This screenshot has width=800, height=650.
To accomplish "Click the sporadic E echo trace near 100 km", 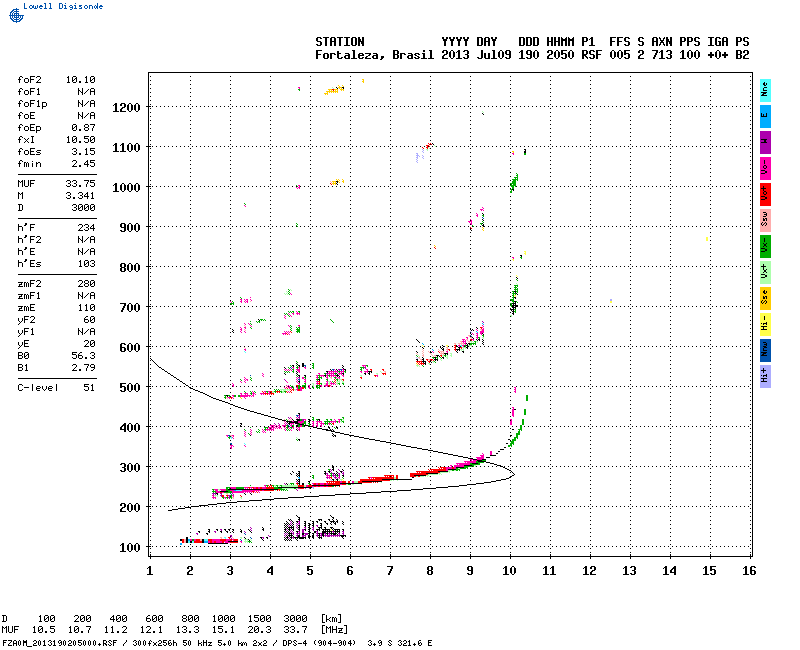I will pyautogui.click(x=210, y=540).
